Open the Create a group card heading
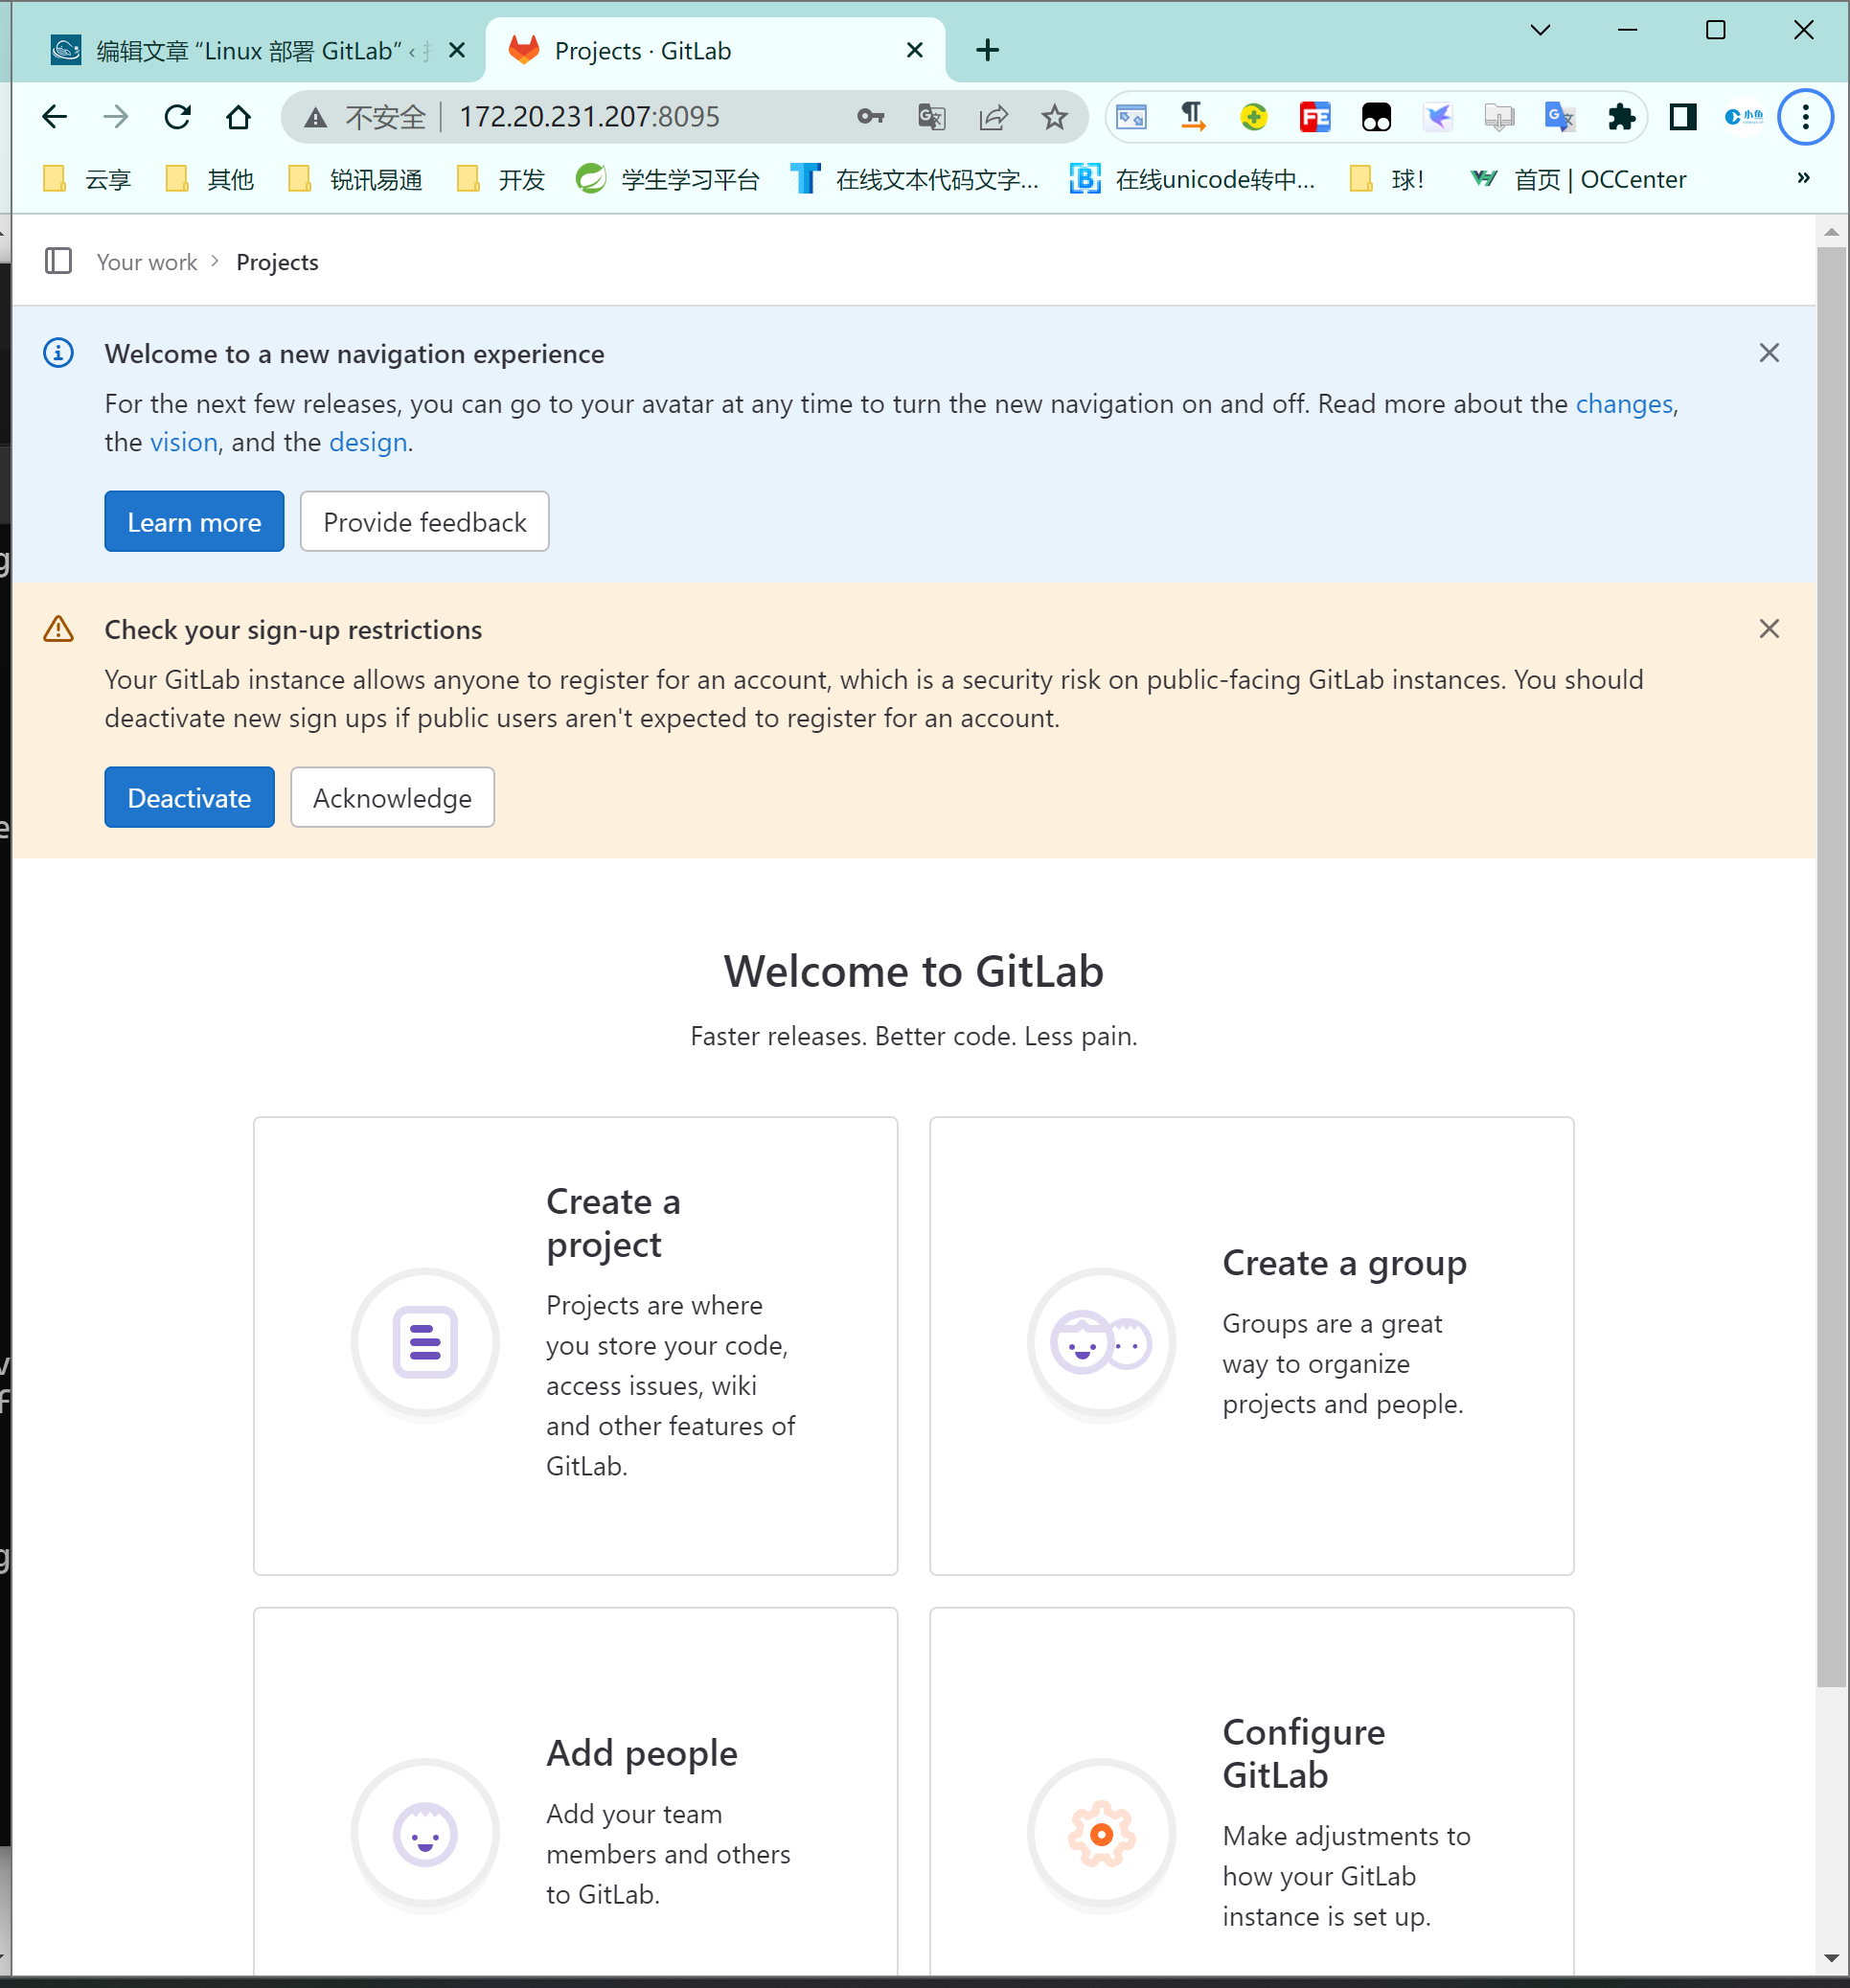Image resolution: width=1850 pixels, height=1988 pixels. (1344, 1263)
